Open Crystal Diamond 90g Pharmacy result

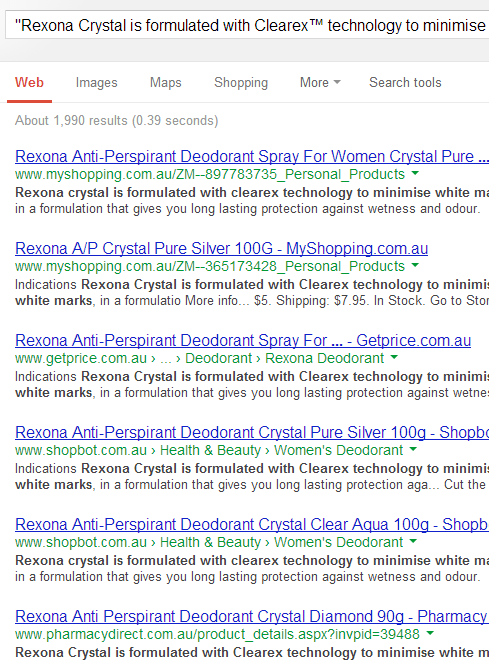[252, 616]
